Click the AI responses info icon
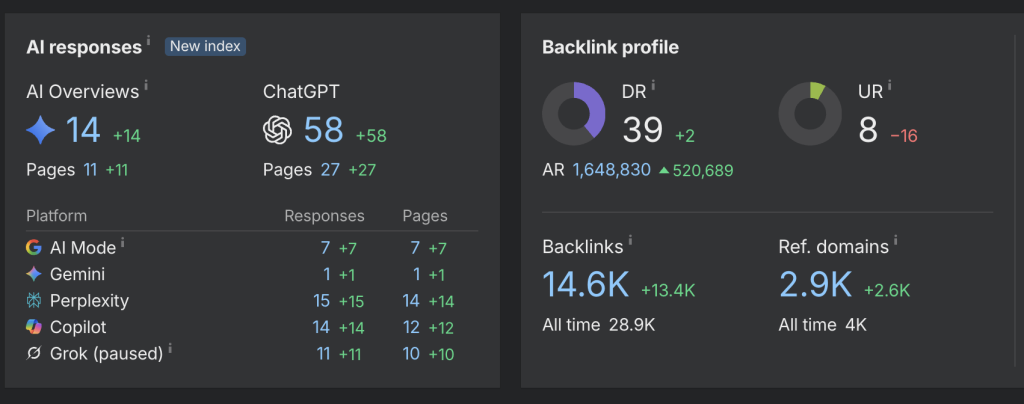The height and width of the screenshot is (404, 1024). 148,40
